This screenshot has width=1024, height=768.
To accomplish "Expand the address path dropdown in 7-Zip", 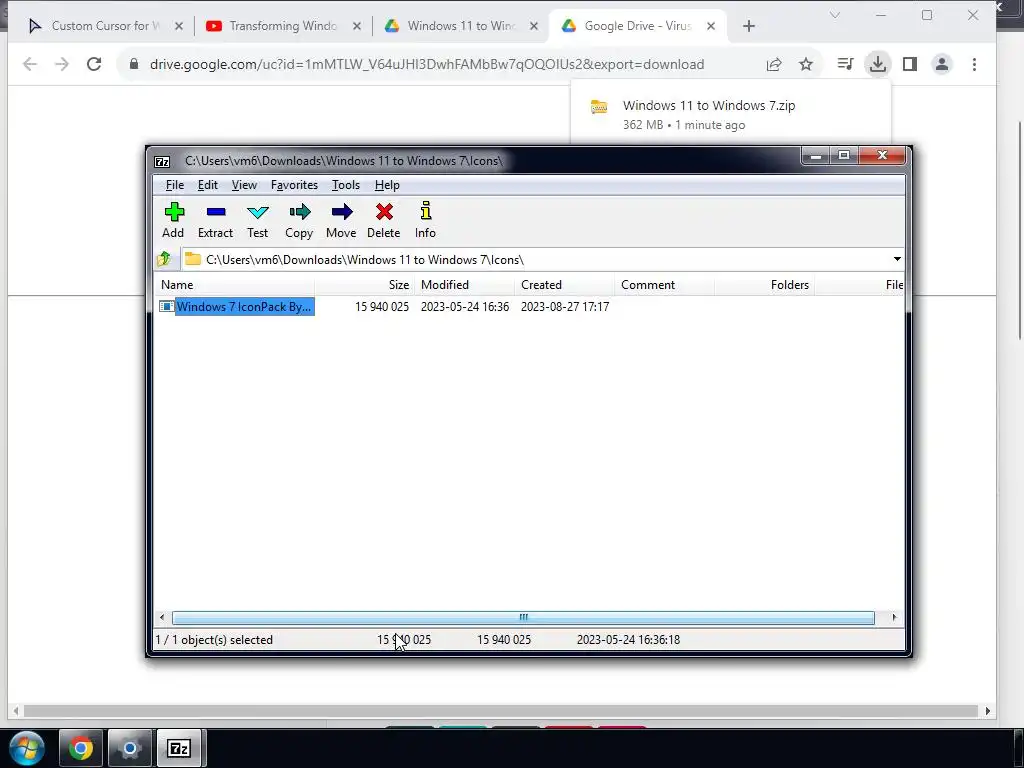I will [897, 259].
